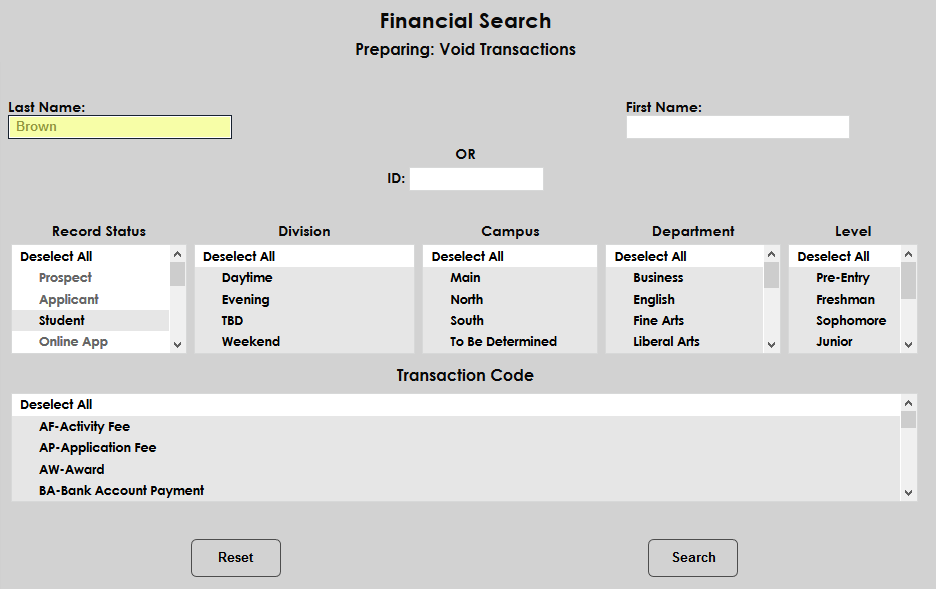Choose Prospect record status option
Image resolution: width=936 pixels, height=589 pixels.
pyautogui.click(x=65, y=278)
